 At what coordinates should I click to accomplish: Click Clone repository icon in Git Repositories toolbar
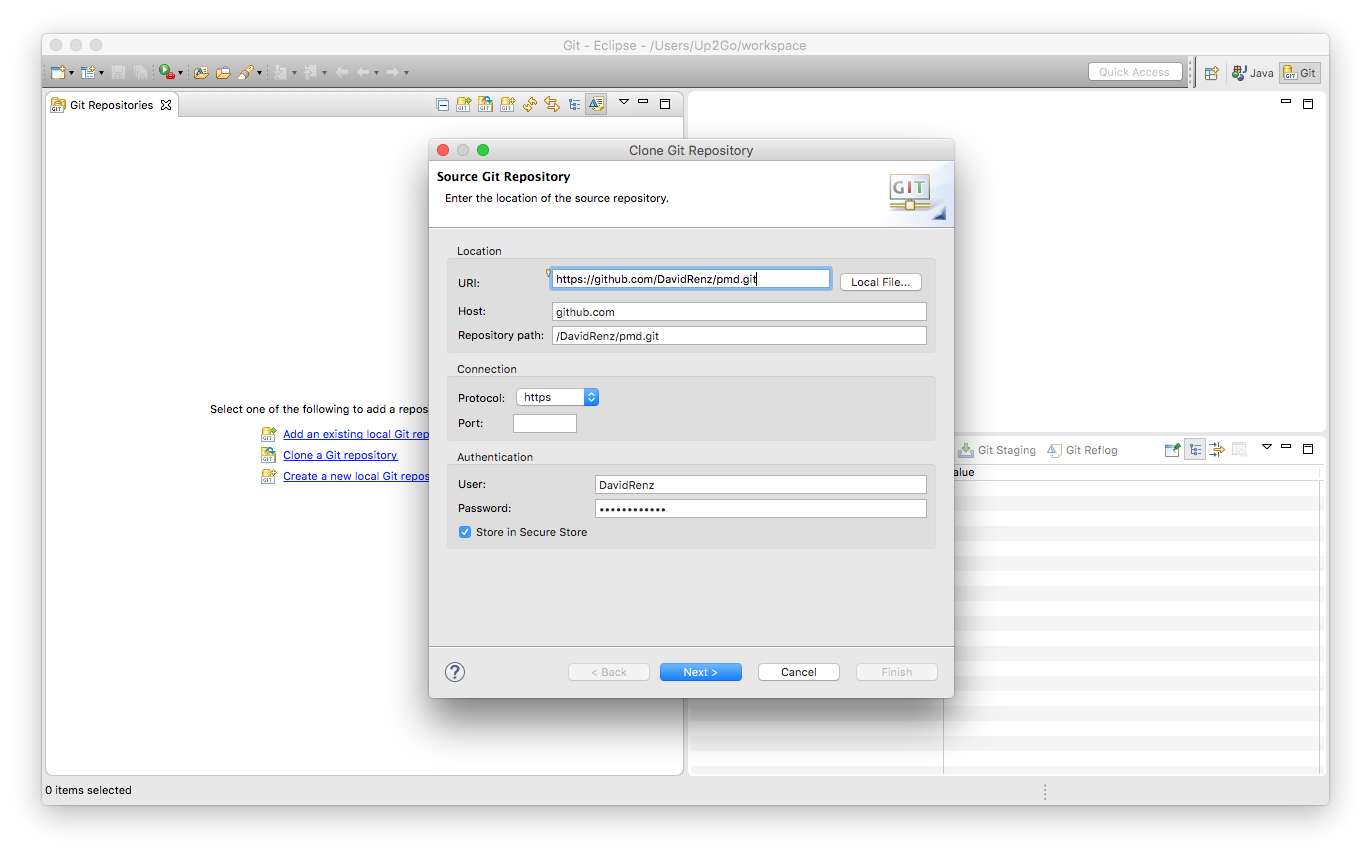tap(486, 104)
